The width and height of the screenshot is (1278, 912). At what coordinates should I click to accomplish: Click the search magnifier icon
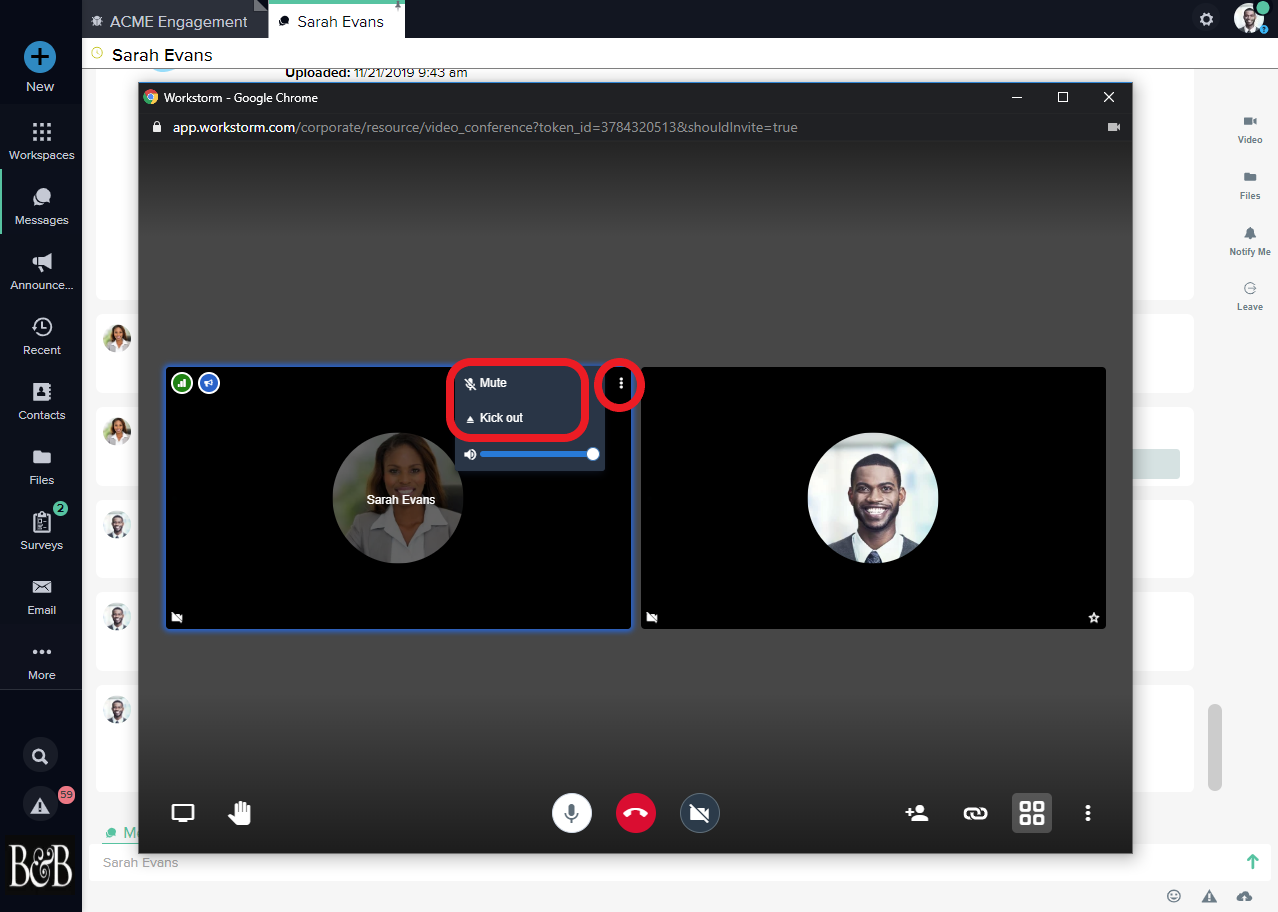pos(40,756)
